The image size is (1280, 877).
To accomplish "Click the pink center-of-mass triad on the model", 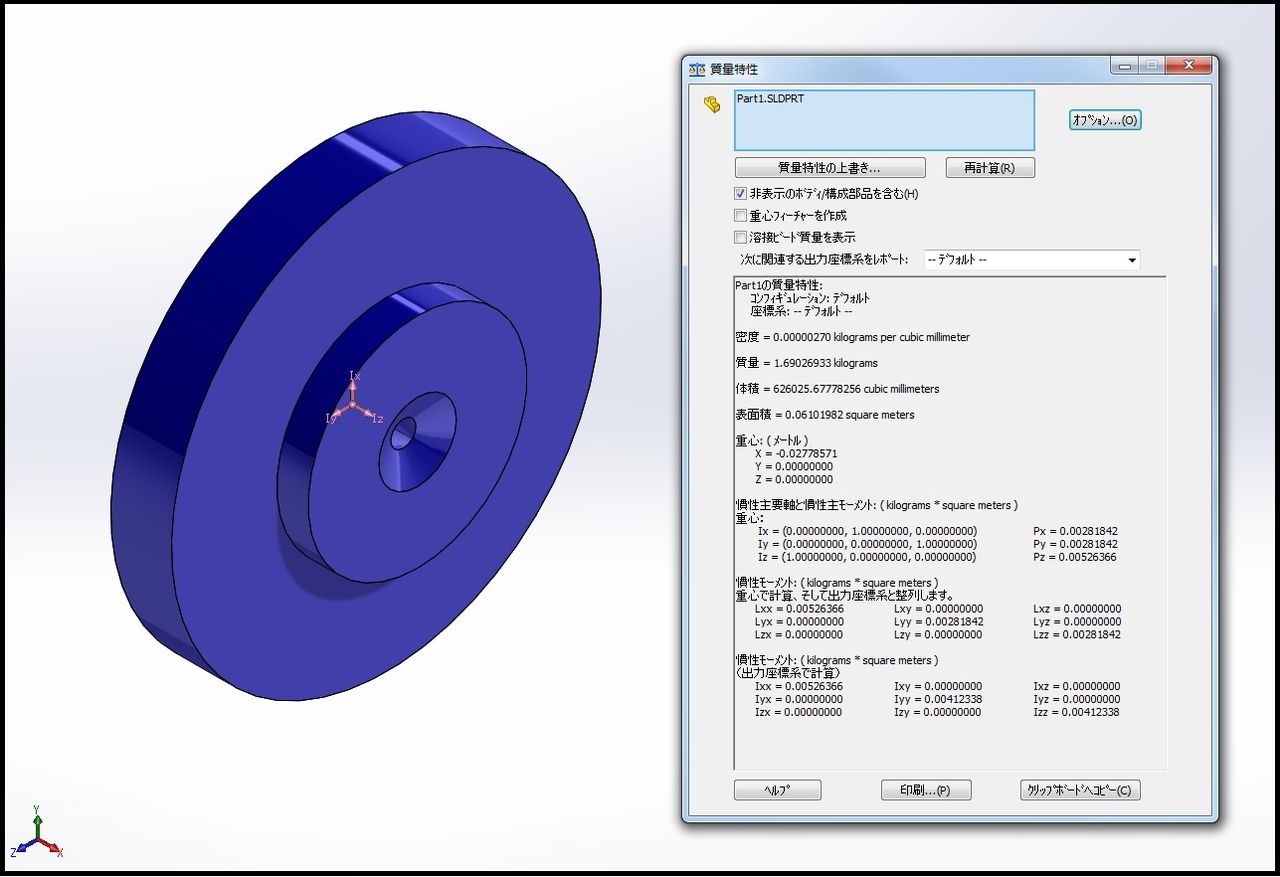I will coord(353,403).
